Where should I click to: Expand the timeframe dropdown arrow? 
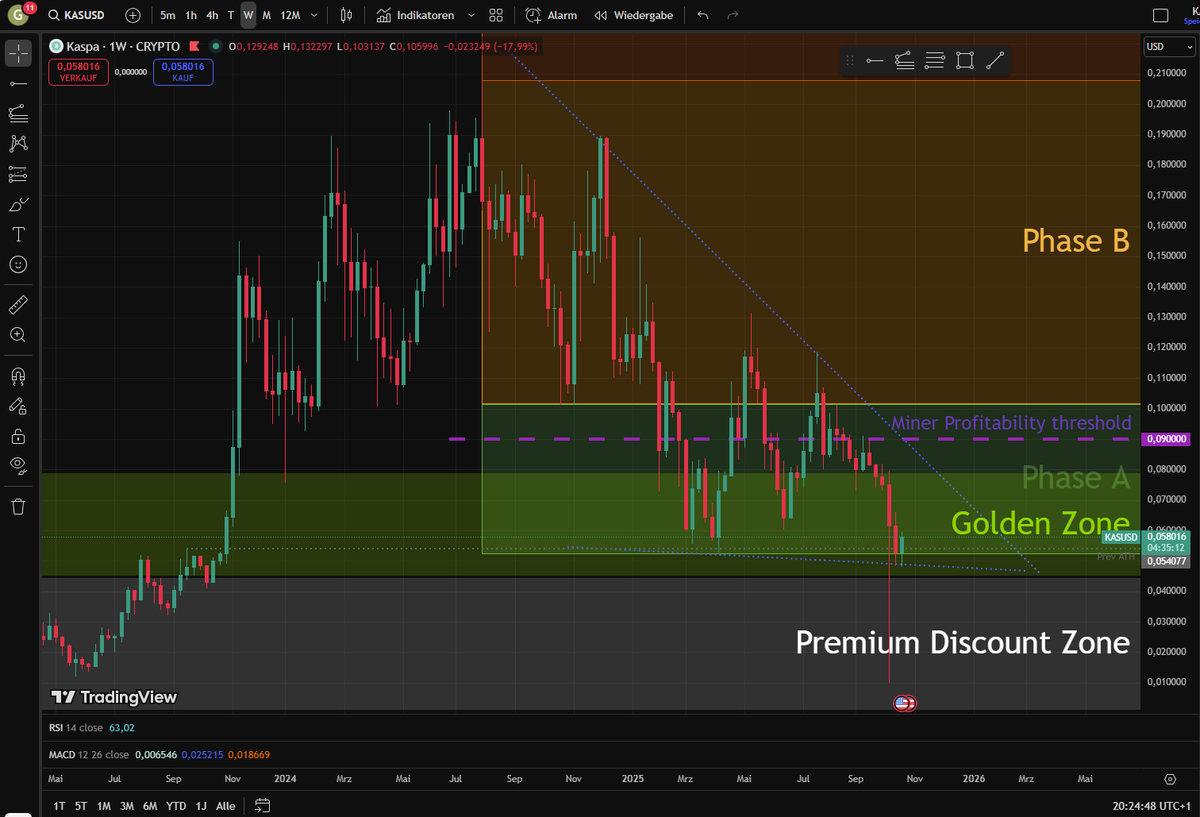tap(315, 15)
